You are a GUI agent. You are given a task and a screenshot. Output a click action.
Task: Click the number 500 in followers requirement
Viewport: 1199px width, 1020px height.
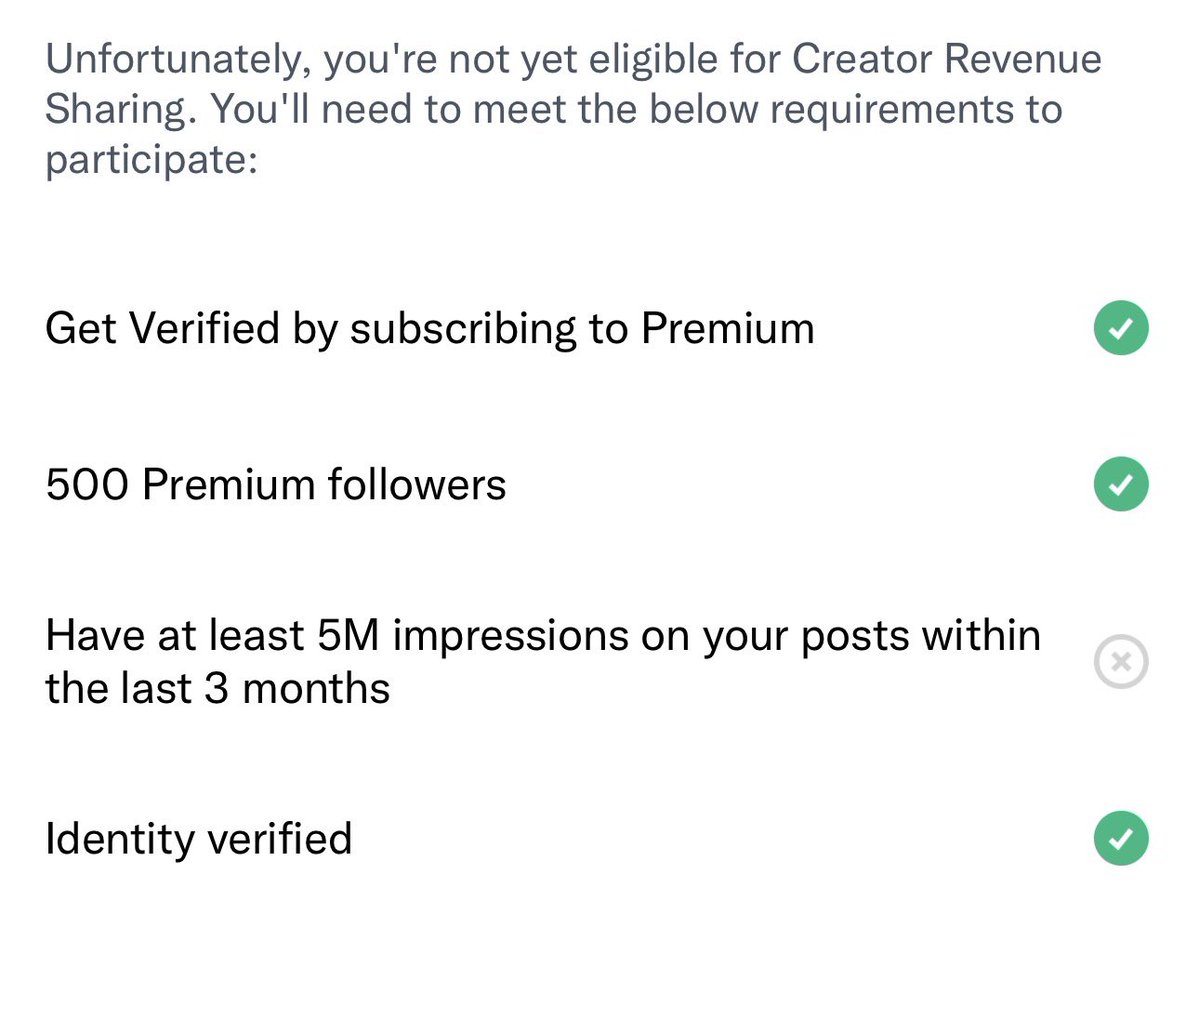(x=87, y=485)
